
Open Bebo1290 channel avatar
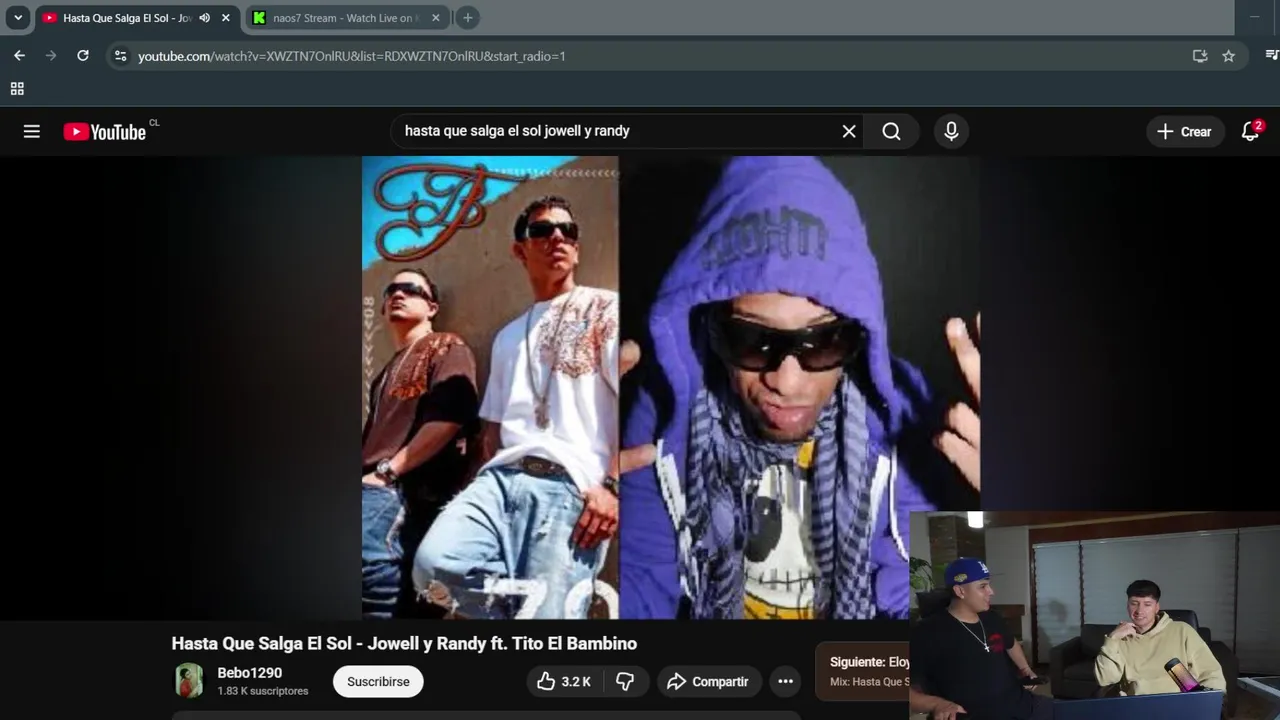189,681
